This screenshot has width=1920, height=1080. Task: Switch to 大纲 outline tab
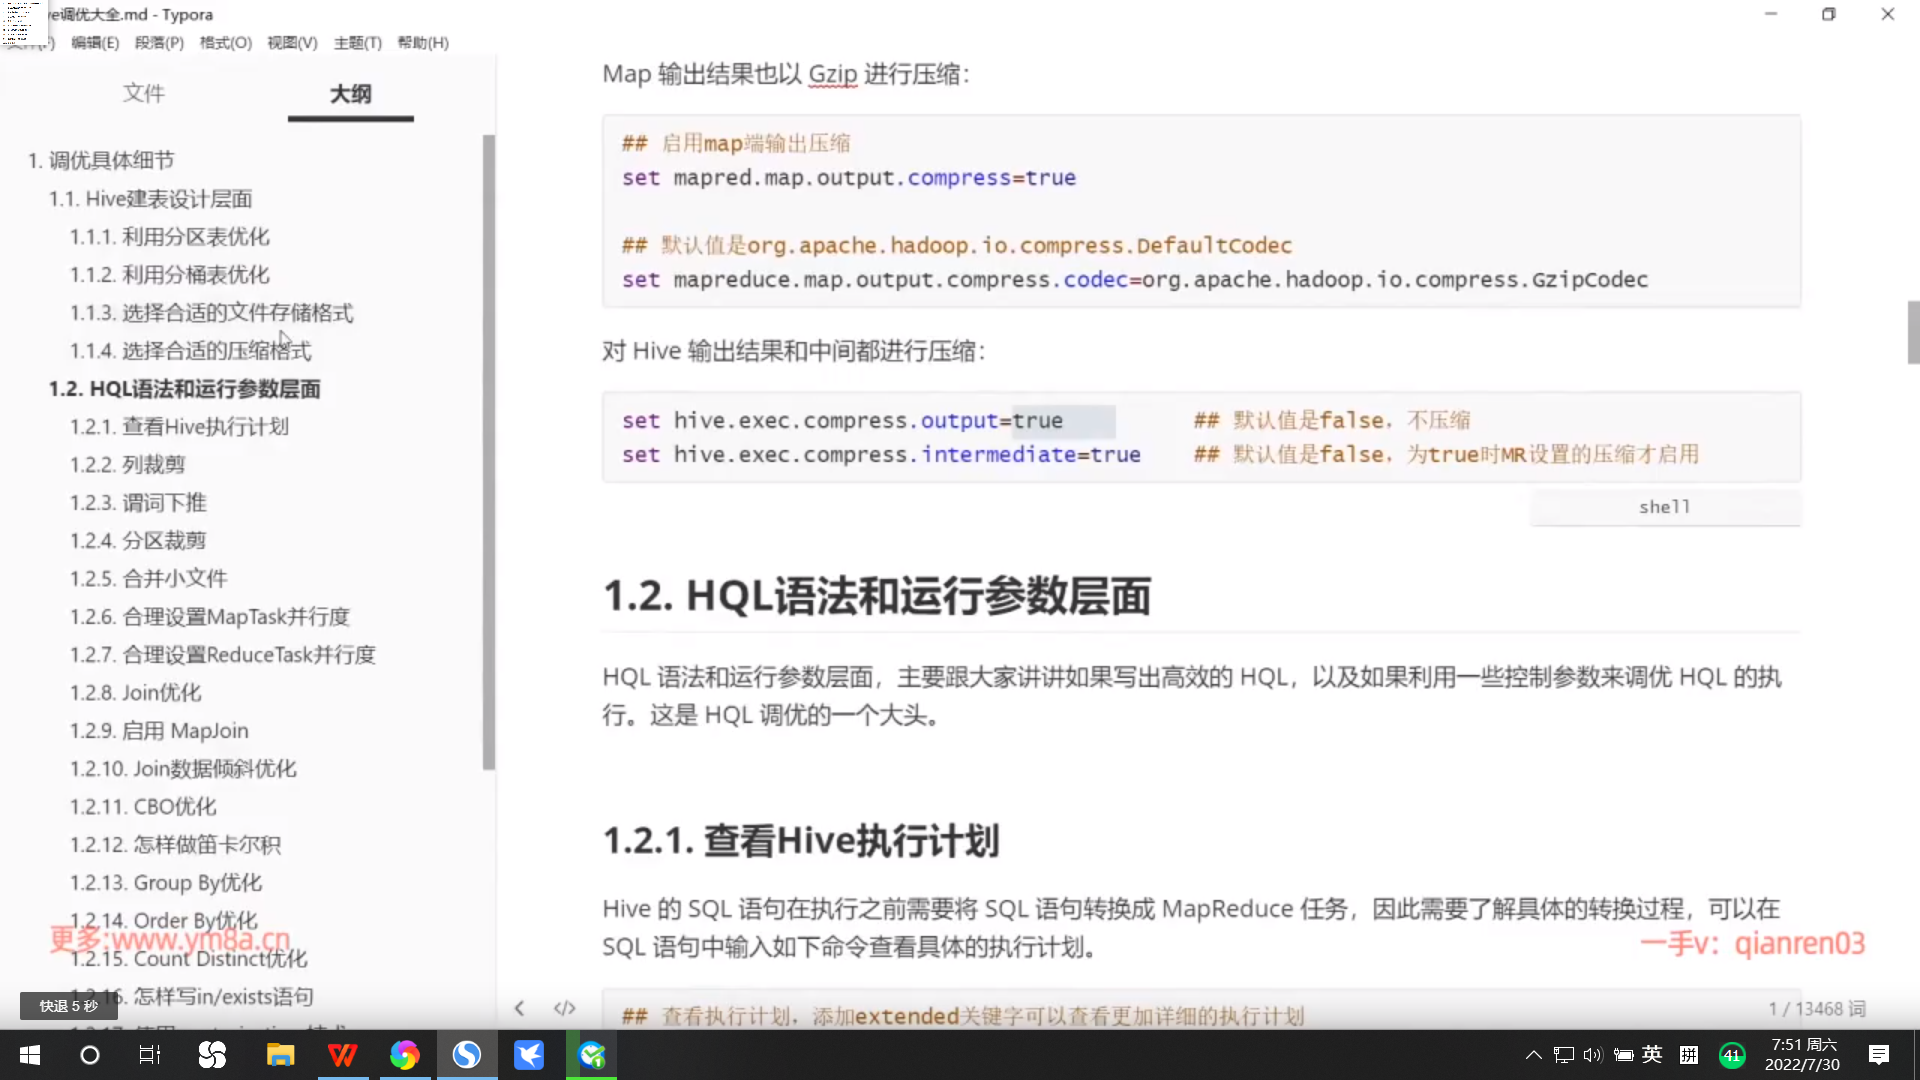tap(350, 94)
